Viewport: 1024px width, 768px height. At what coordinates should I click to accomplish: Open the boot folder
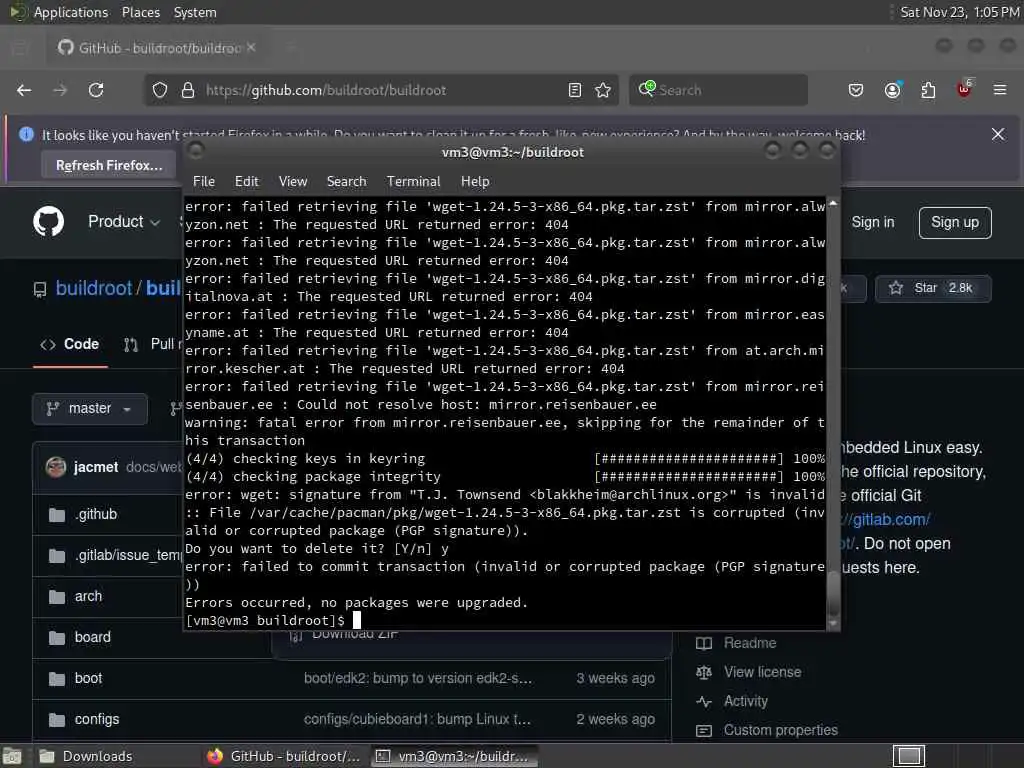[x=88, y=679]
